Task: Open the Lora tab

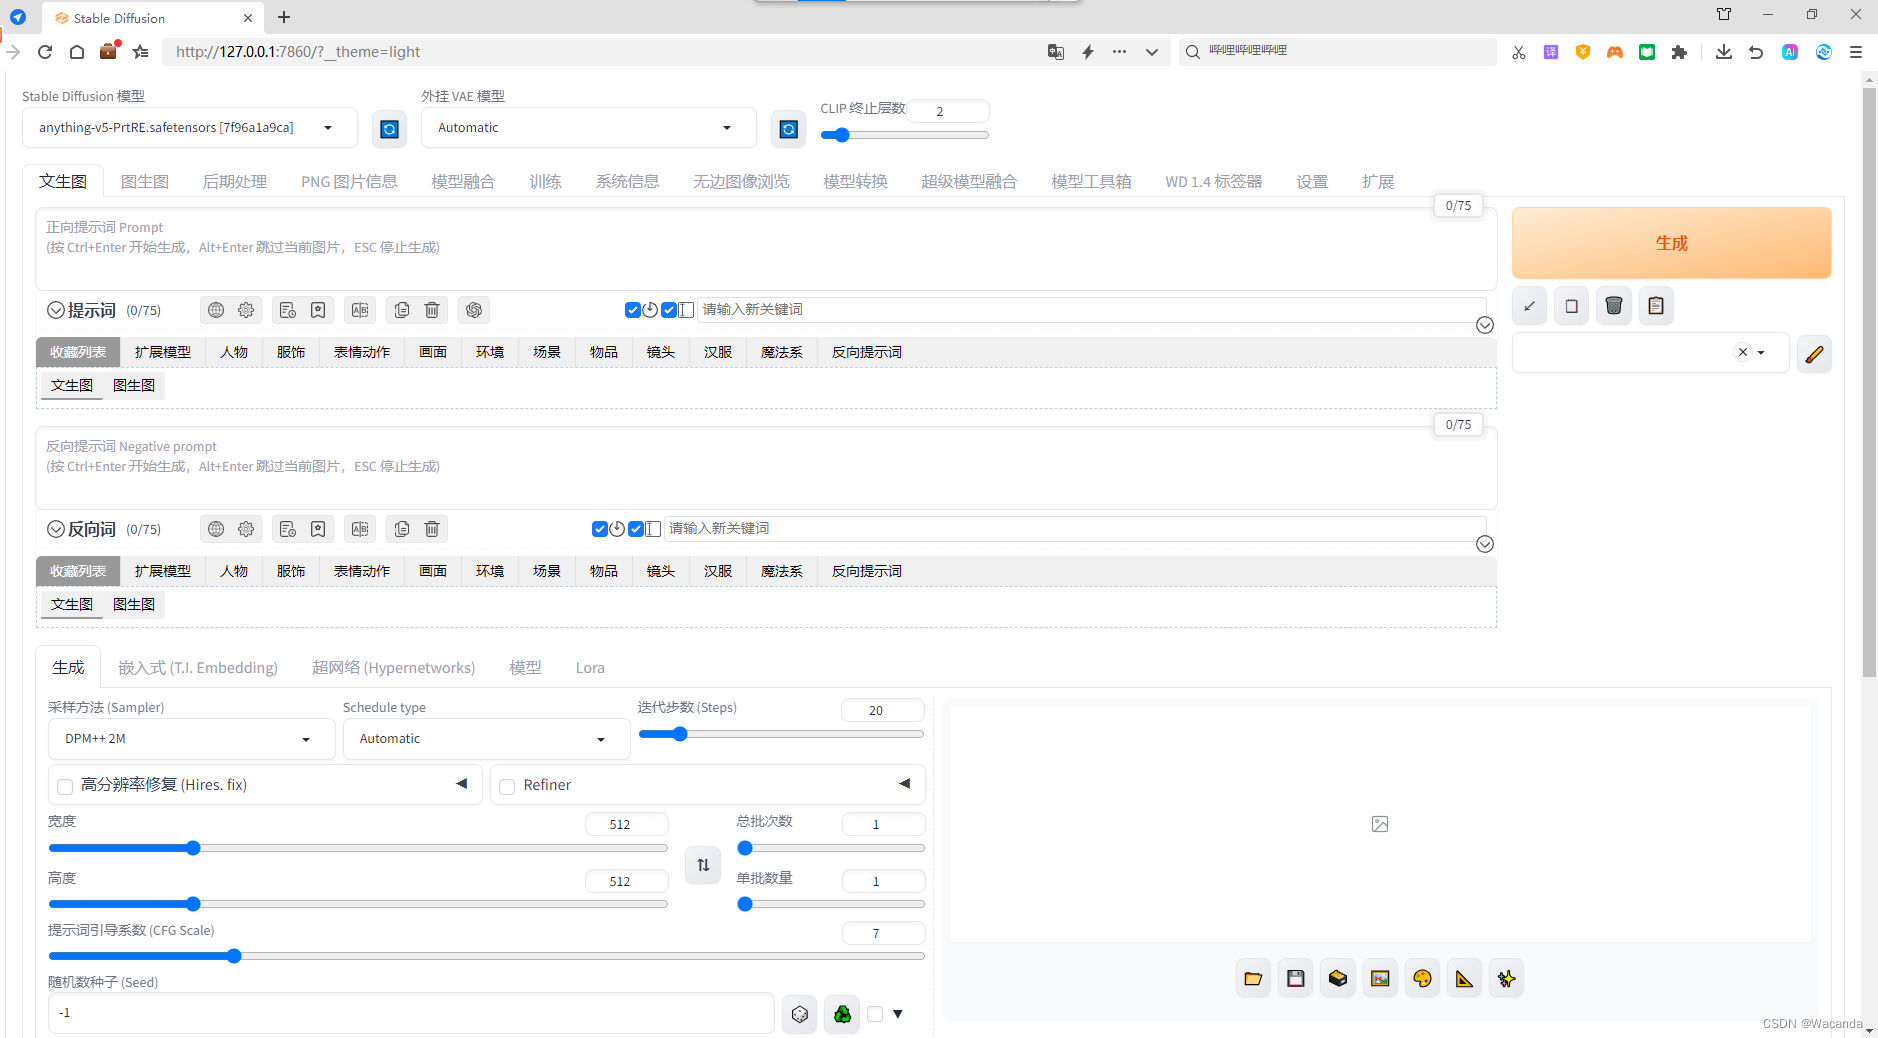Action: coord(590,668)
